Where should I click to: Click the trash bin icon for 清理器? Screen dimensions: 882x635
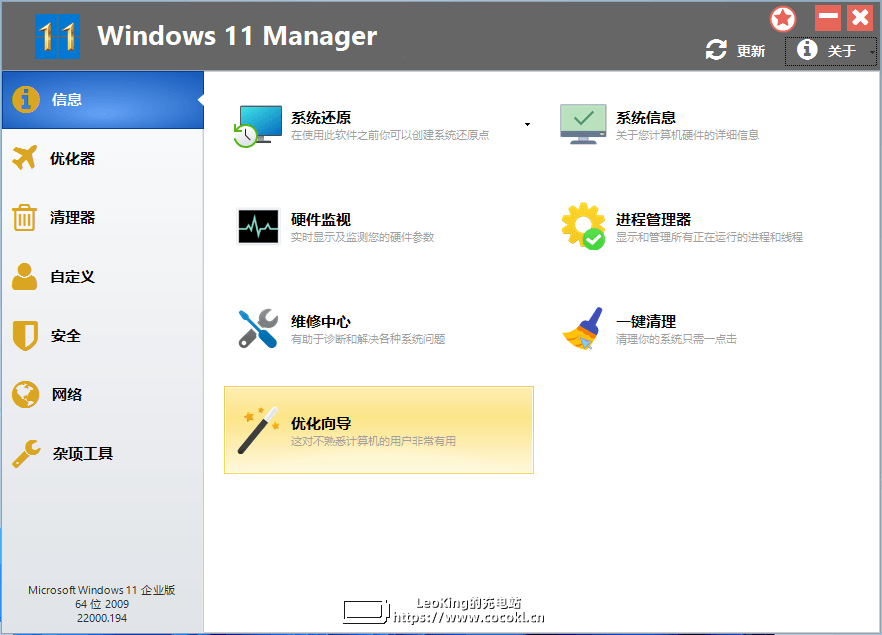(x=24, y=218)
